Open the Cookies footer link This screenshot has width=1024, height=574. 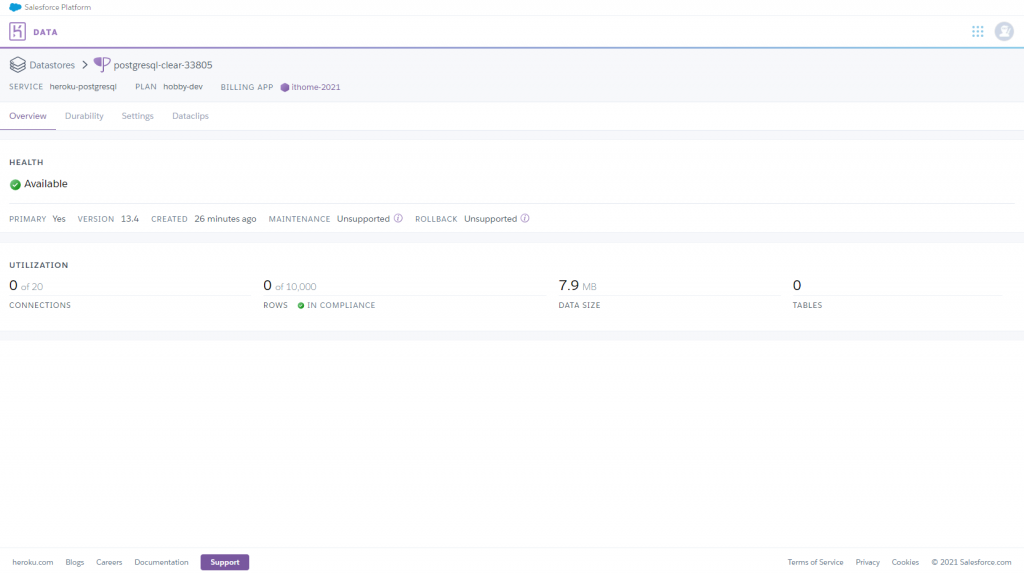(905, 562)
